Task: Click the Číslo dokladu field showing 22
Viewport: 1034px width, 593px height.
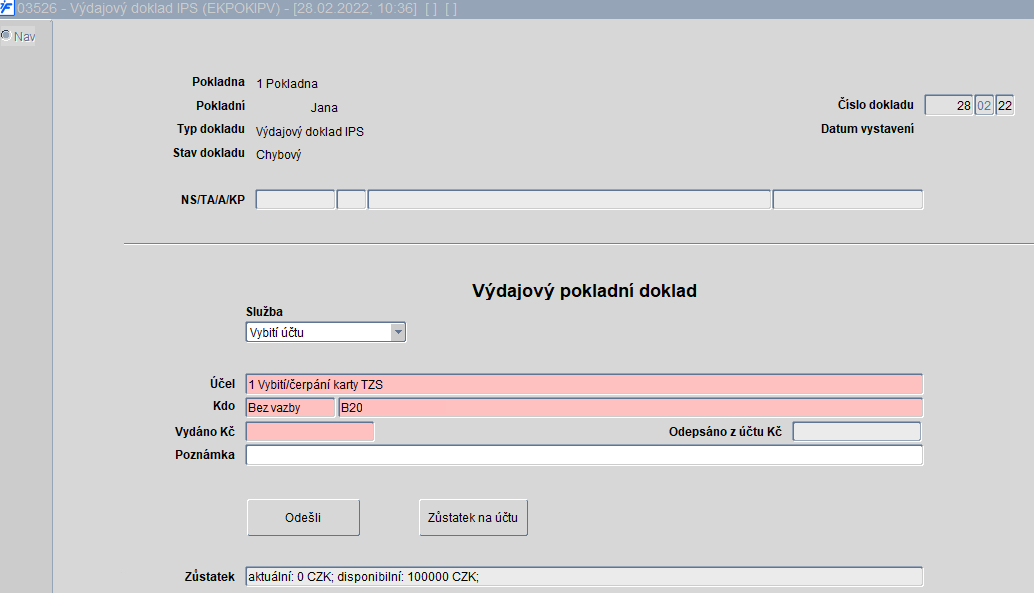Action: [x=1004, y=106]
